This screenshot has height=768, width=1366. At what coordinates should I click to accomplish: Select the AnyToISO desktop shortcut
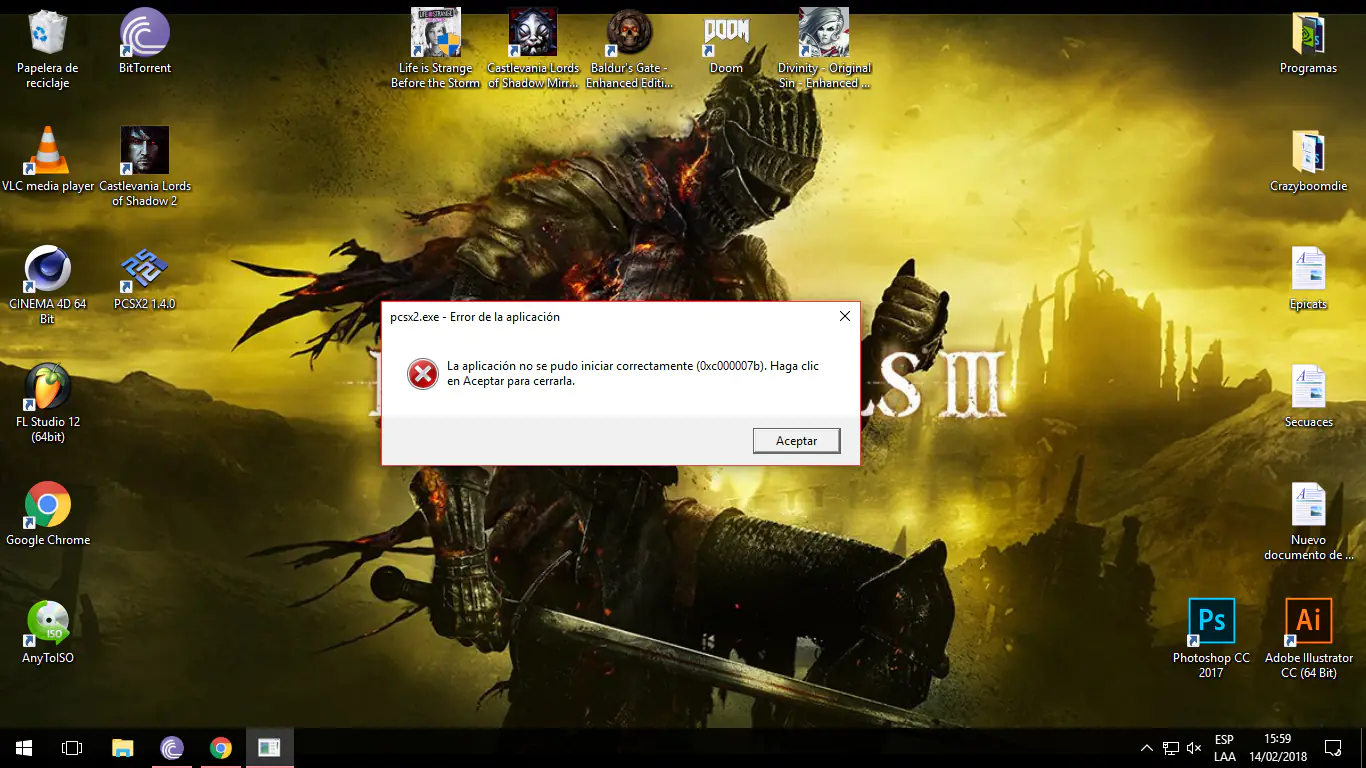(x=47, y=631)
